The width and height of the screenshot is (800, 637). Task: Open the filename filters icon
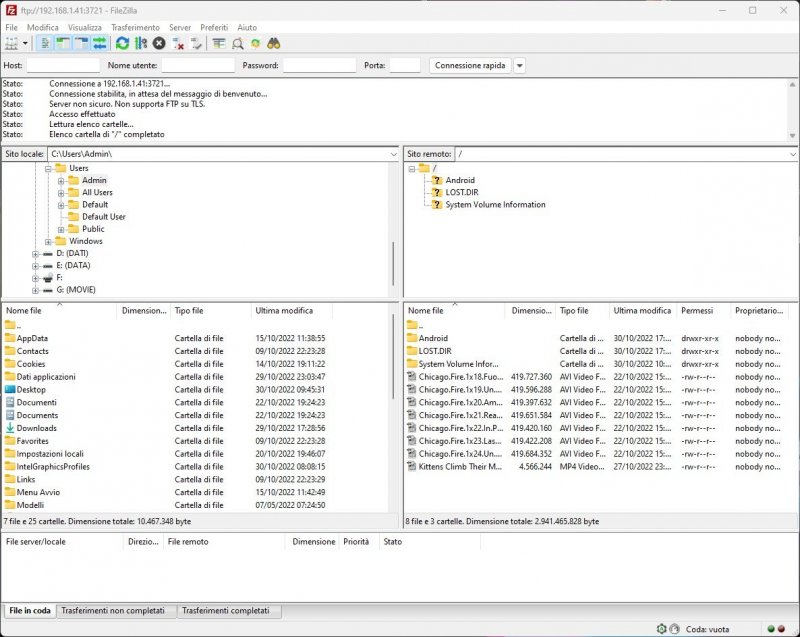click(219, 44)
